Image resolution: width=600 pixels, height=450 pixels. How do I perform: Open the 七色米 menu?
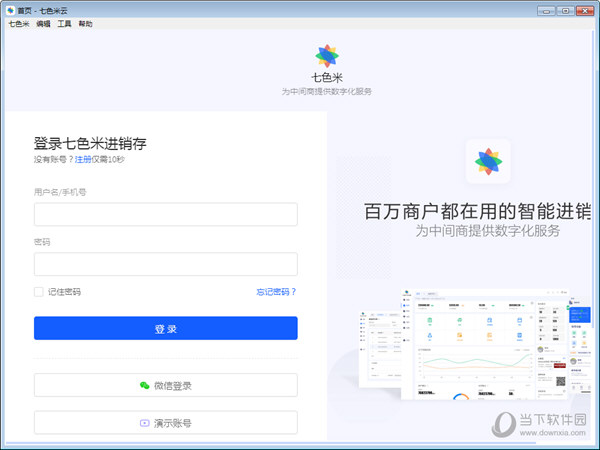click(19, 24)
